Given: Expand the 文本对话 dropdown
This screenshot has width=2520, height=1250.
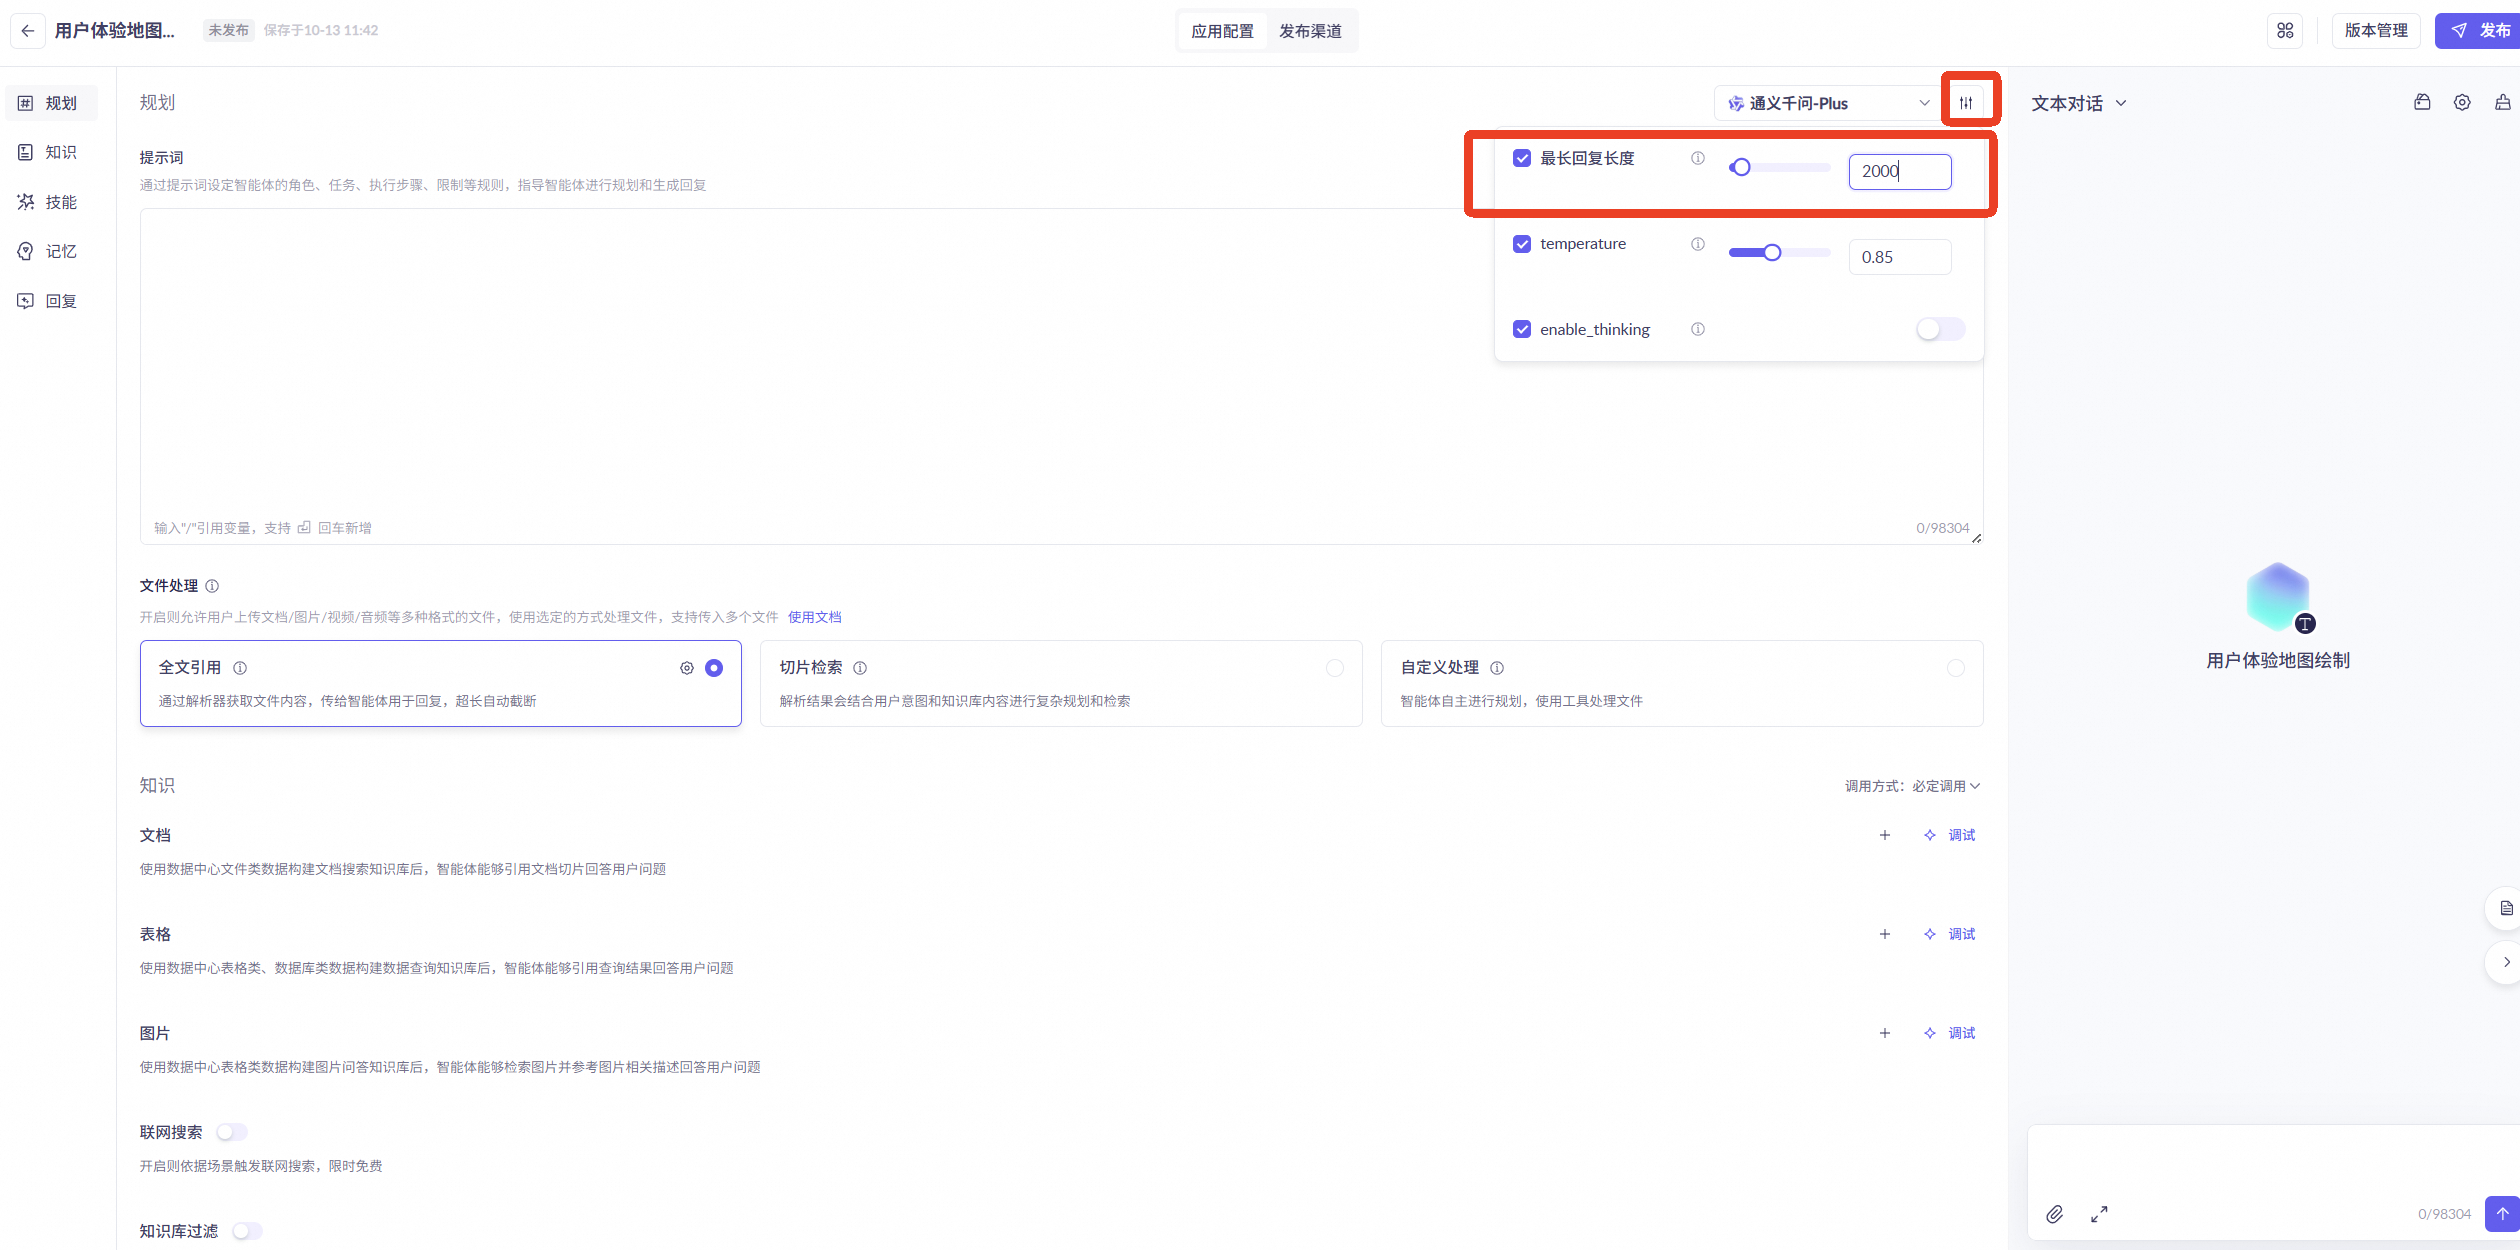Looking at the screenshot, I should click(2079, 103).
